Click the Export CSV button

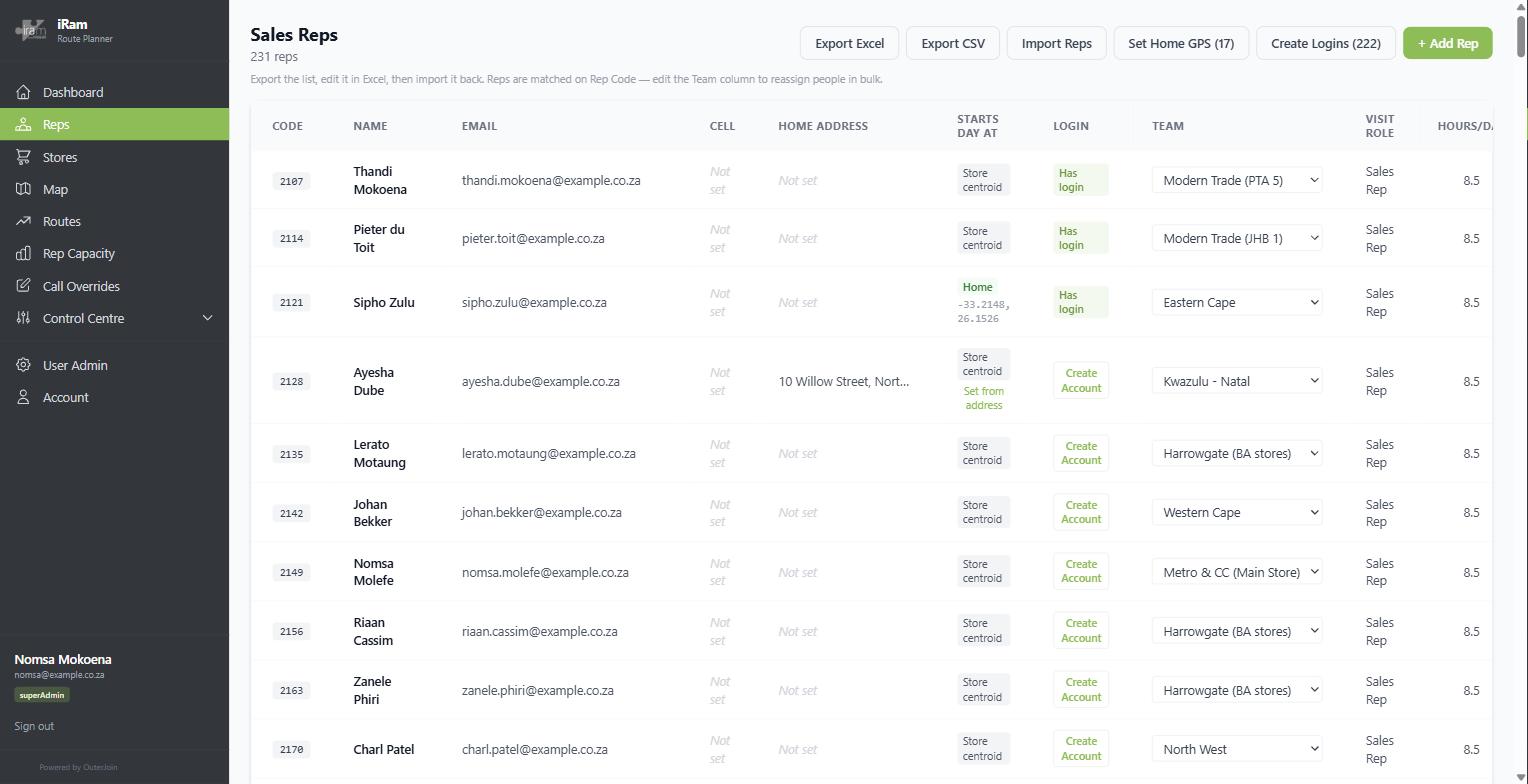[x=953, y=43]
